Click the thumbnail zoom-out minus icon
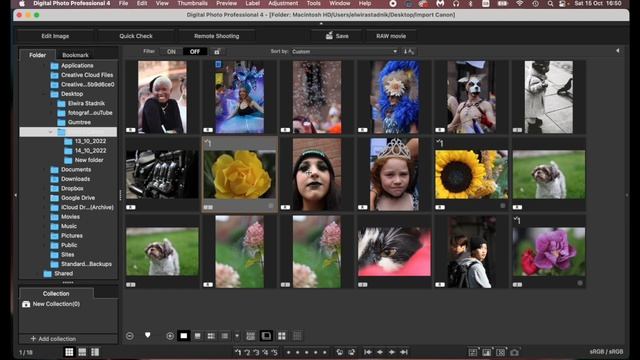The width and height of the screenshot is (640, 360). (x=130, y=336)
